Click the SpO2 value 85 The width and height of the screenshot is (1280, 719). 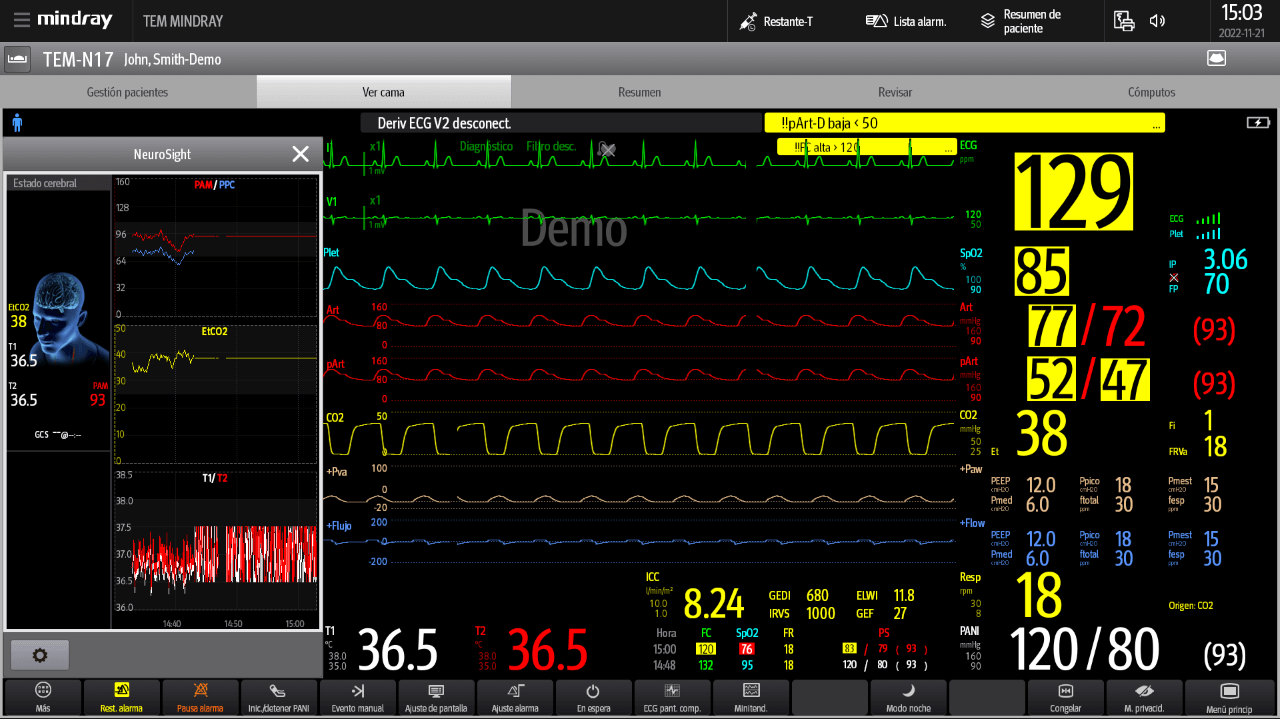click(1042, 271)
